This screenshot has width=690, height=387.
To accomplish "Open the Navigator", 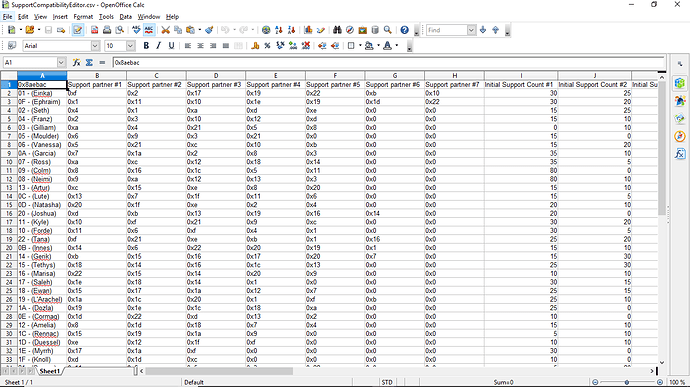I will point(350,30).
